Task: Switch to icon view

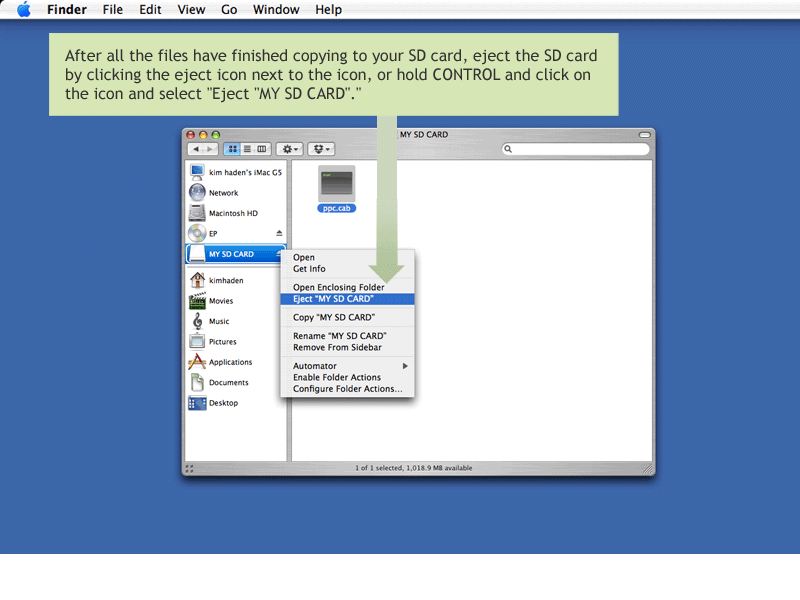Action: pyautogui.click(x=233, y=149)
